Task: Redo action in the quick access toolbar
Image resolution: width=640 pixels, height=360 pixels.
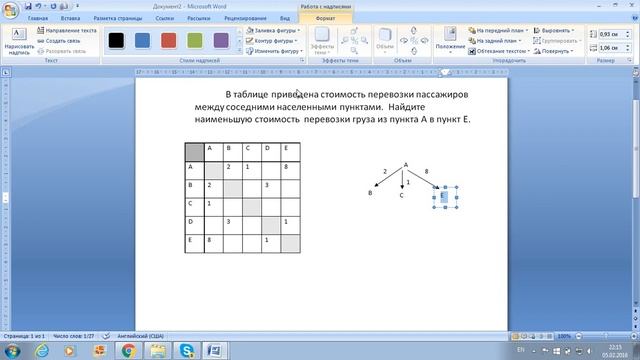Action: (x=53, y=6)
